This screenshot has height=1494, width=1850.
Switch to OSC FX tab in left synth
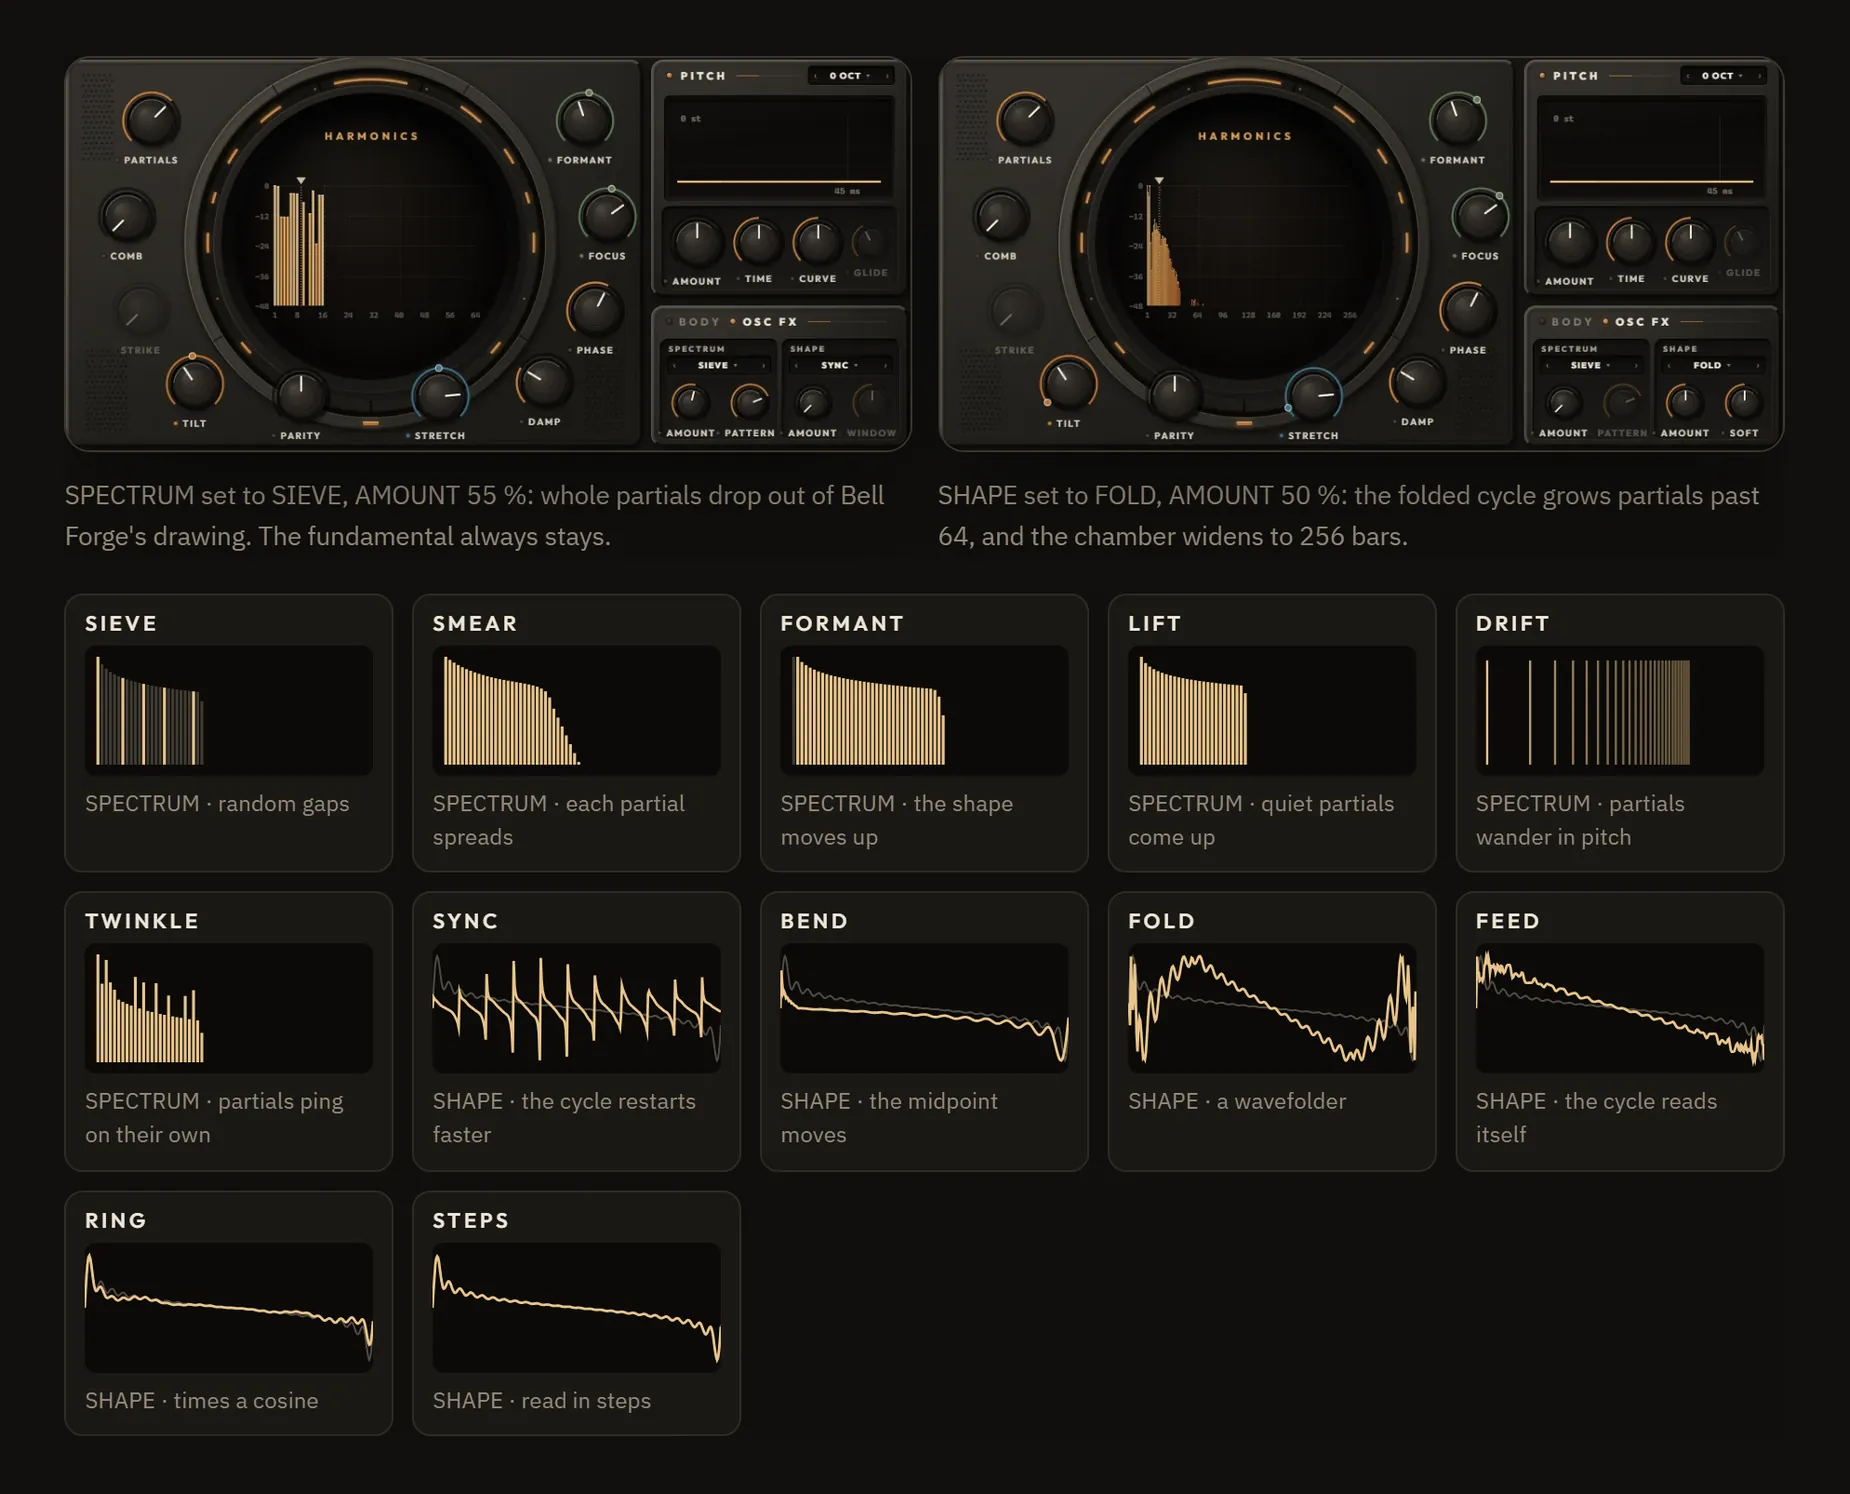point(769,322)
